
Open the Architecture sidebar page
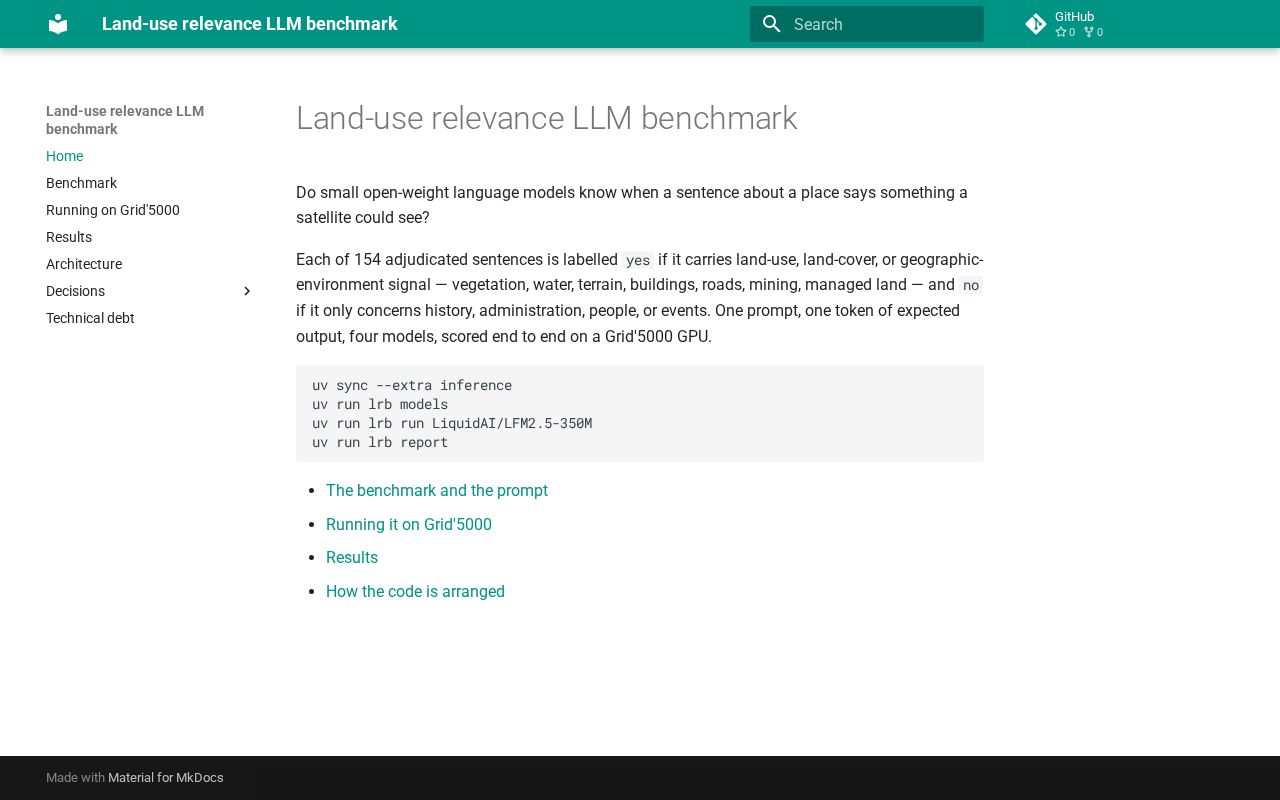(84, 264)
